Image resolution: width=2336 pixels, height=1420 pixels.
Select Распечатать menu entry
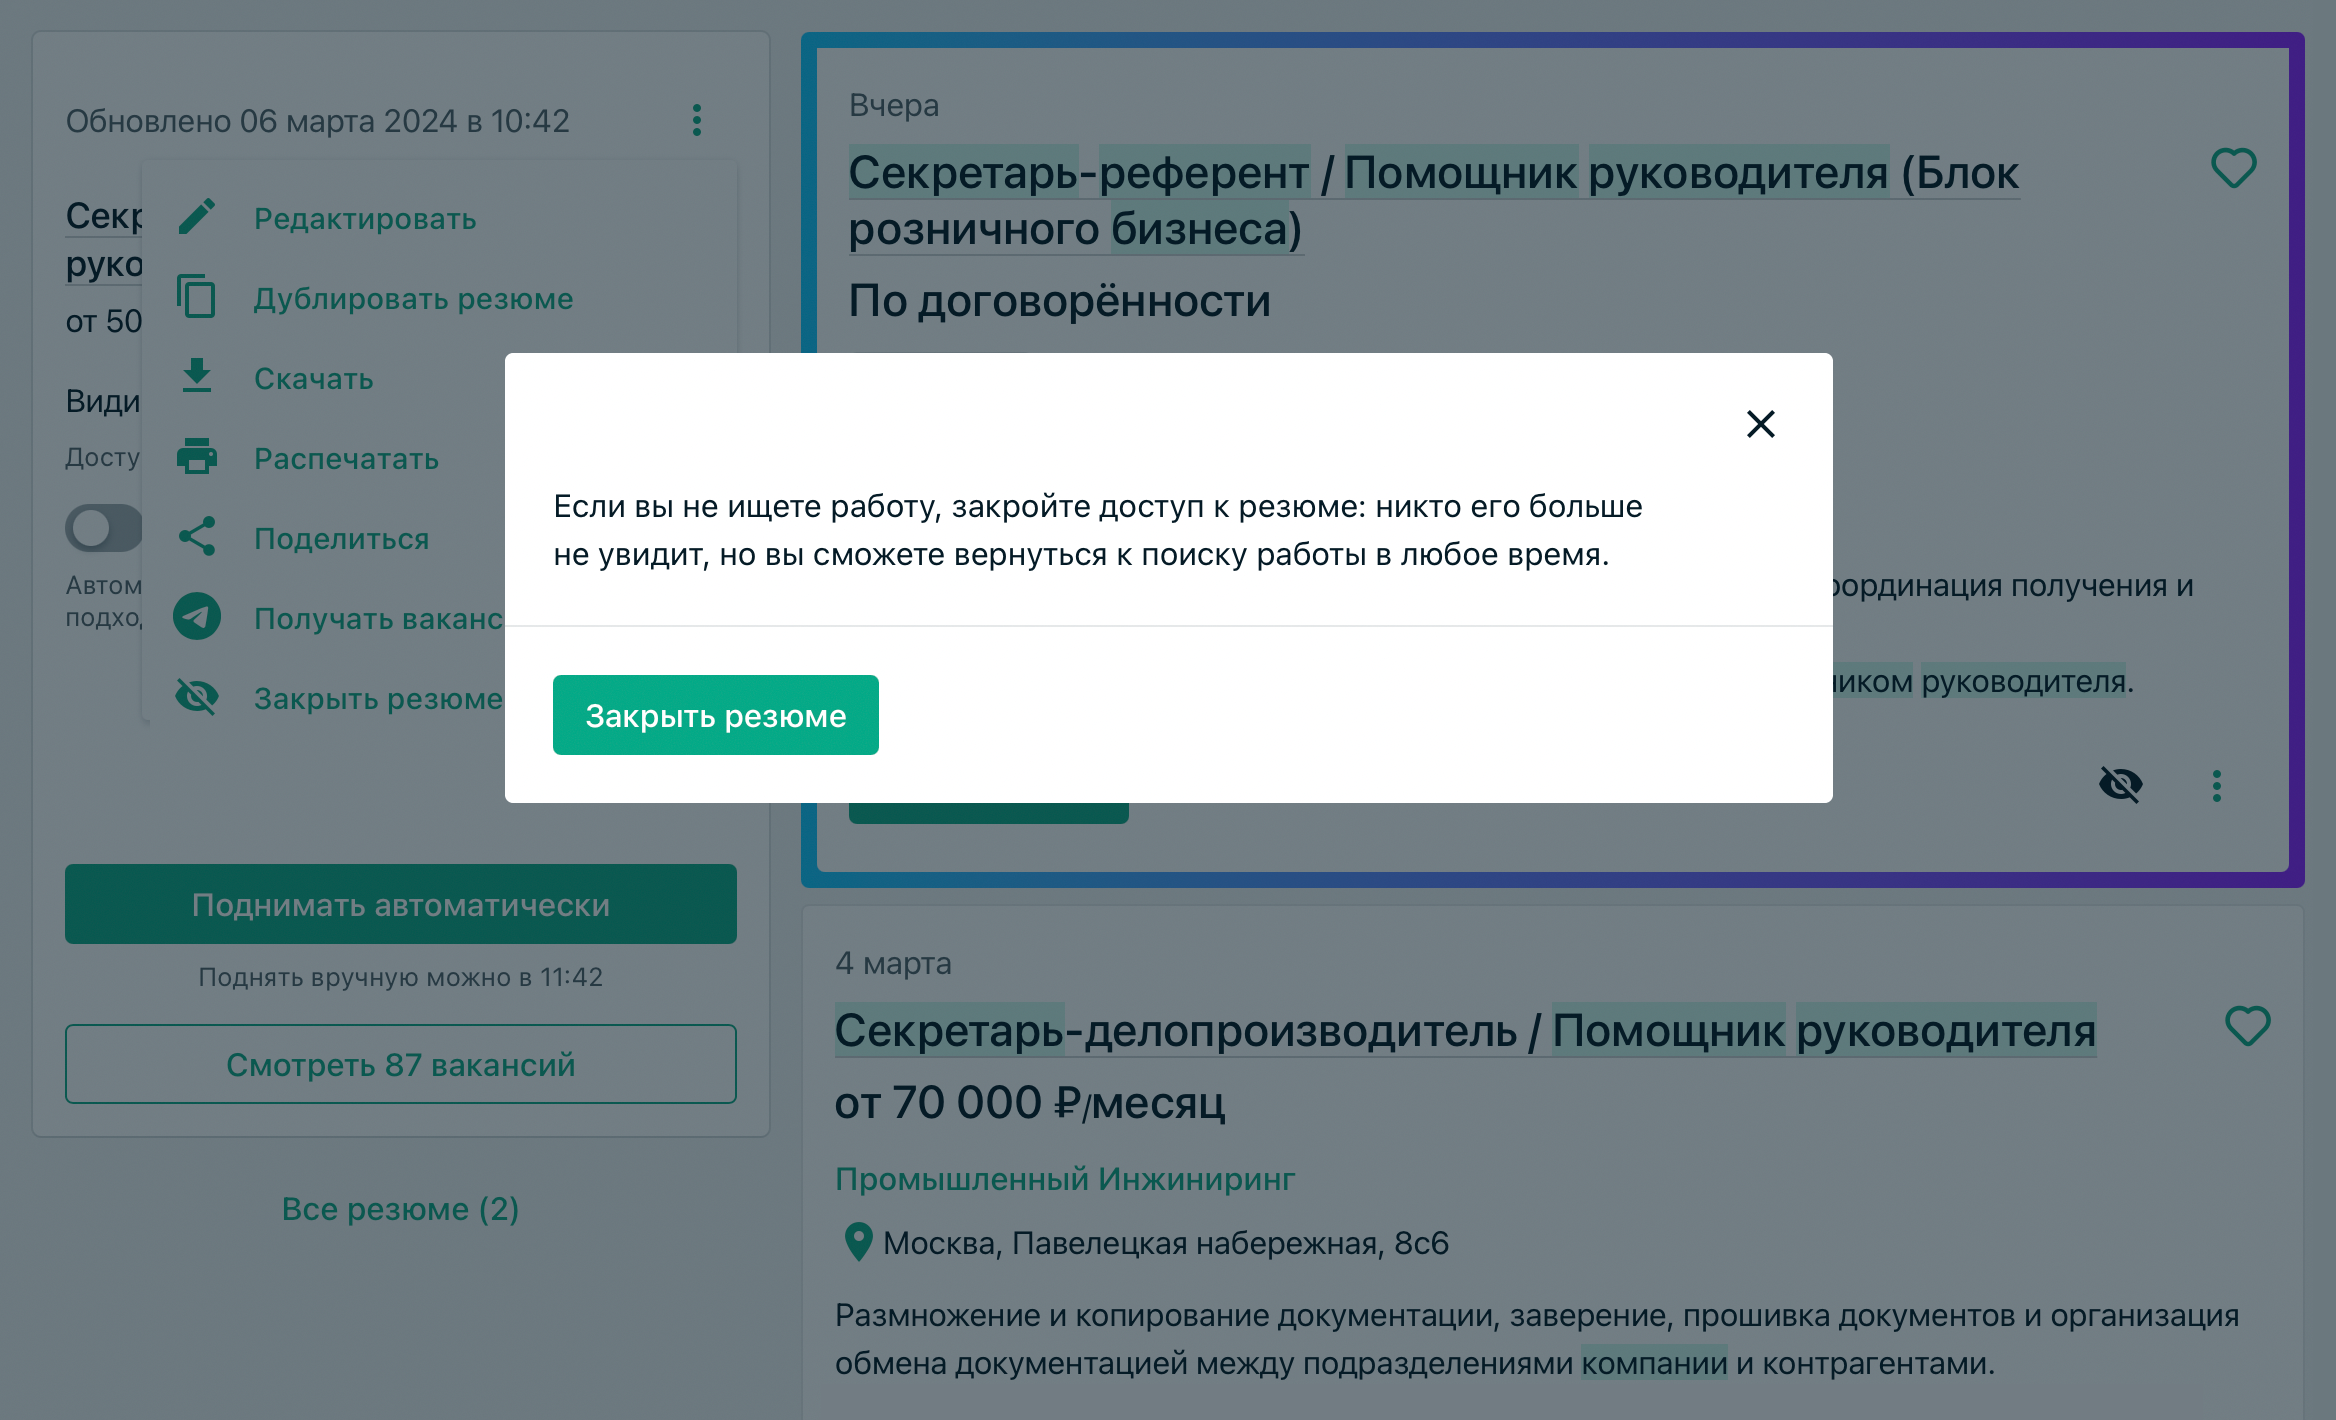(346, 458)
